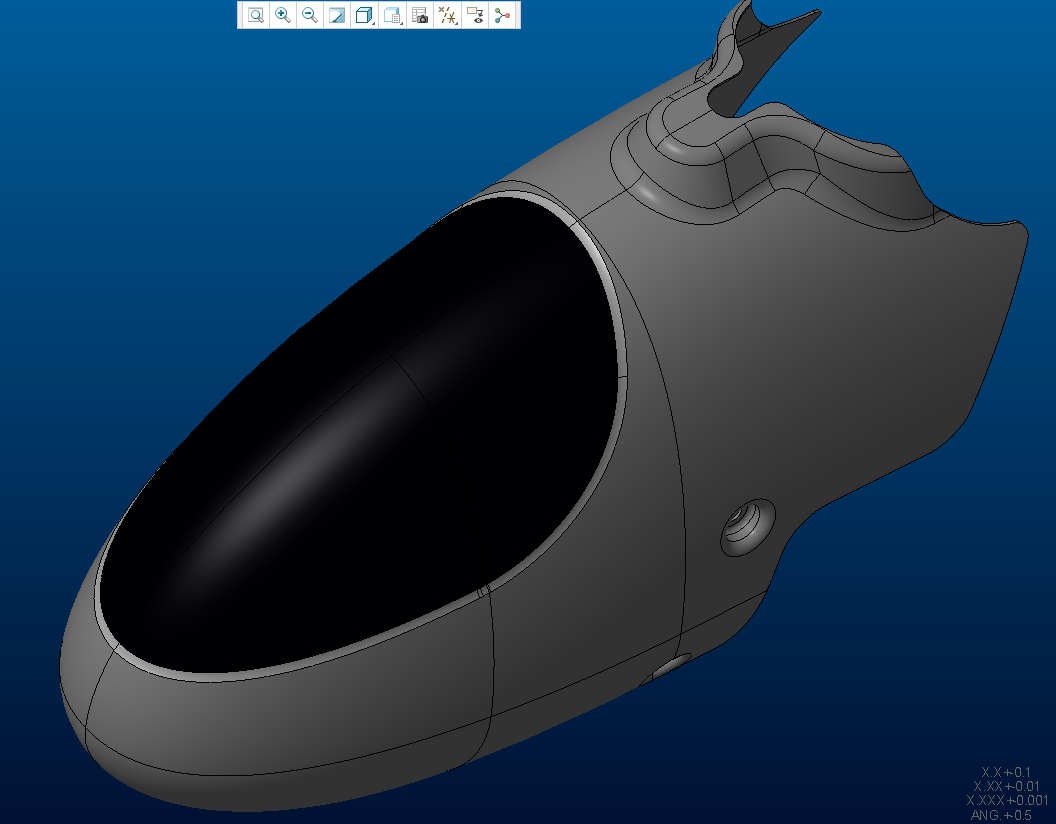Toggle the Annotation Display eye icon
Viewport: 1056px width, 824px height.
[x=476, y=15]
